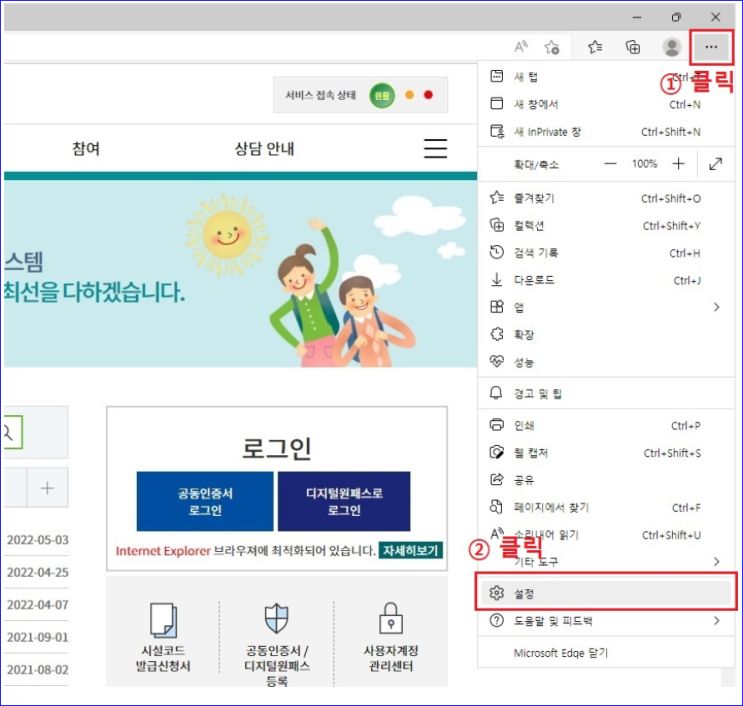Add this page to favorites star icon
Viewport: 743px width, 706px height.
coord(552,47)
